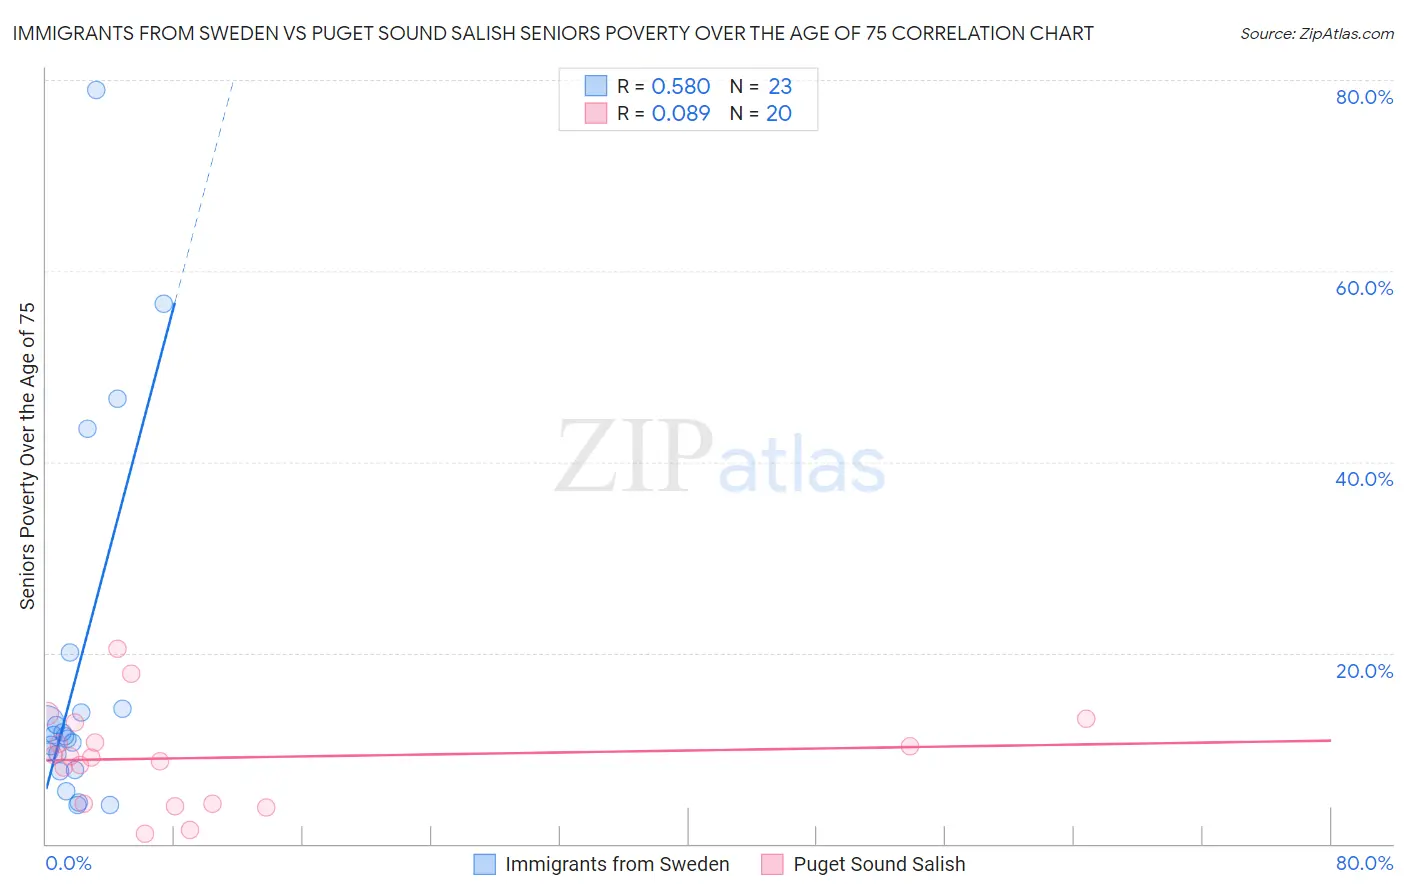Click the pink R = 0.089 swatch in stats box
The width and height of the screenshot is (1406, 892).
click(x=596, y=113)
